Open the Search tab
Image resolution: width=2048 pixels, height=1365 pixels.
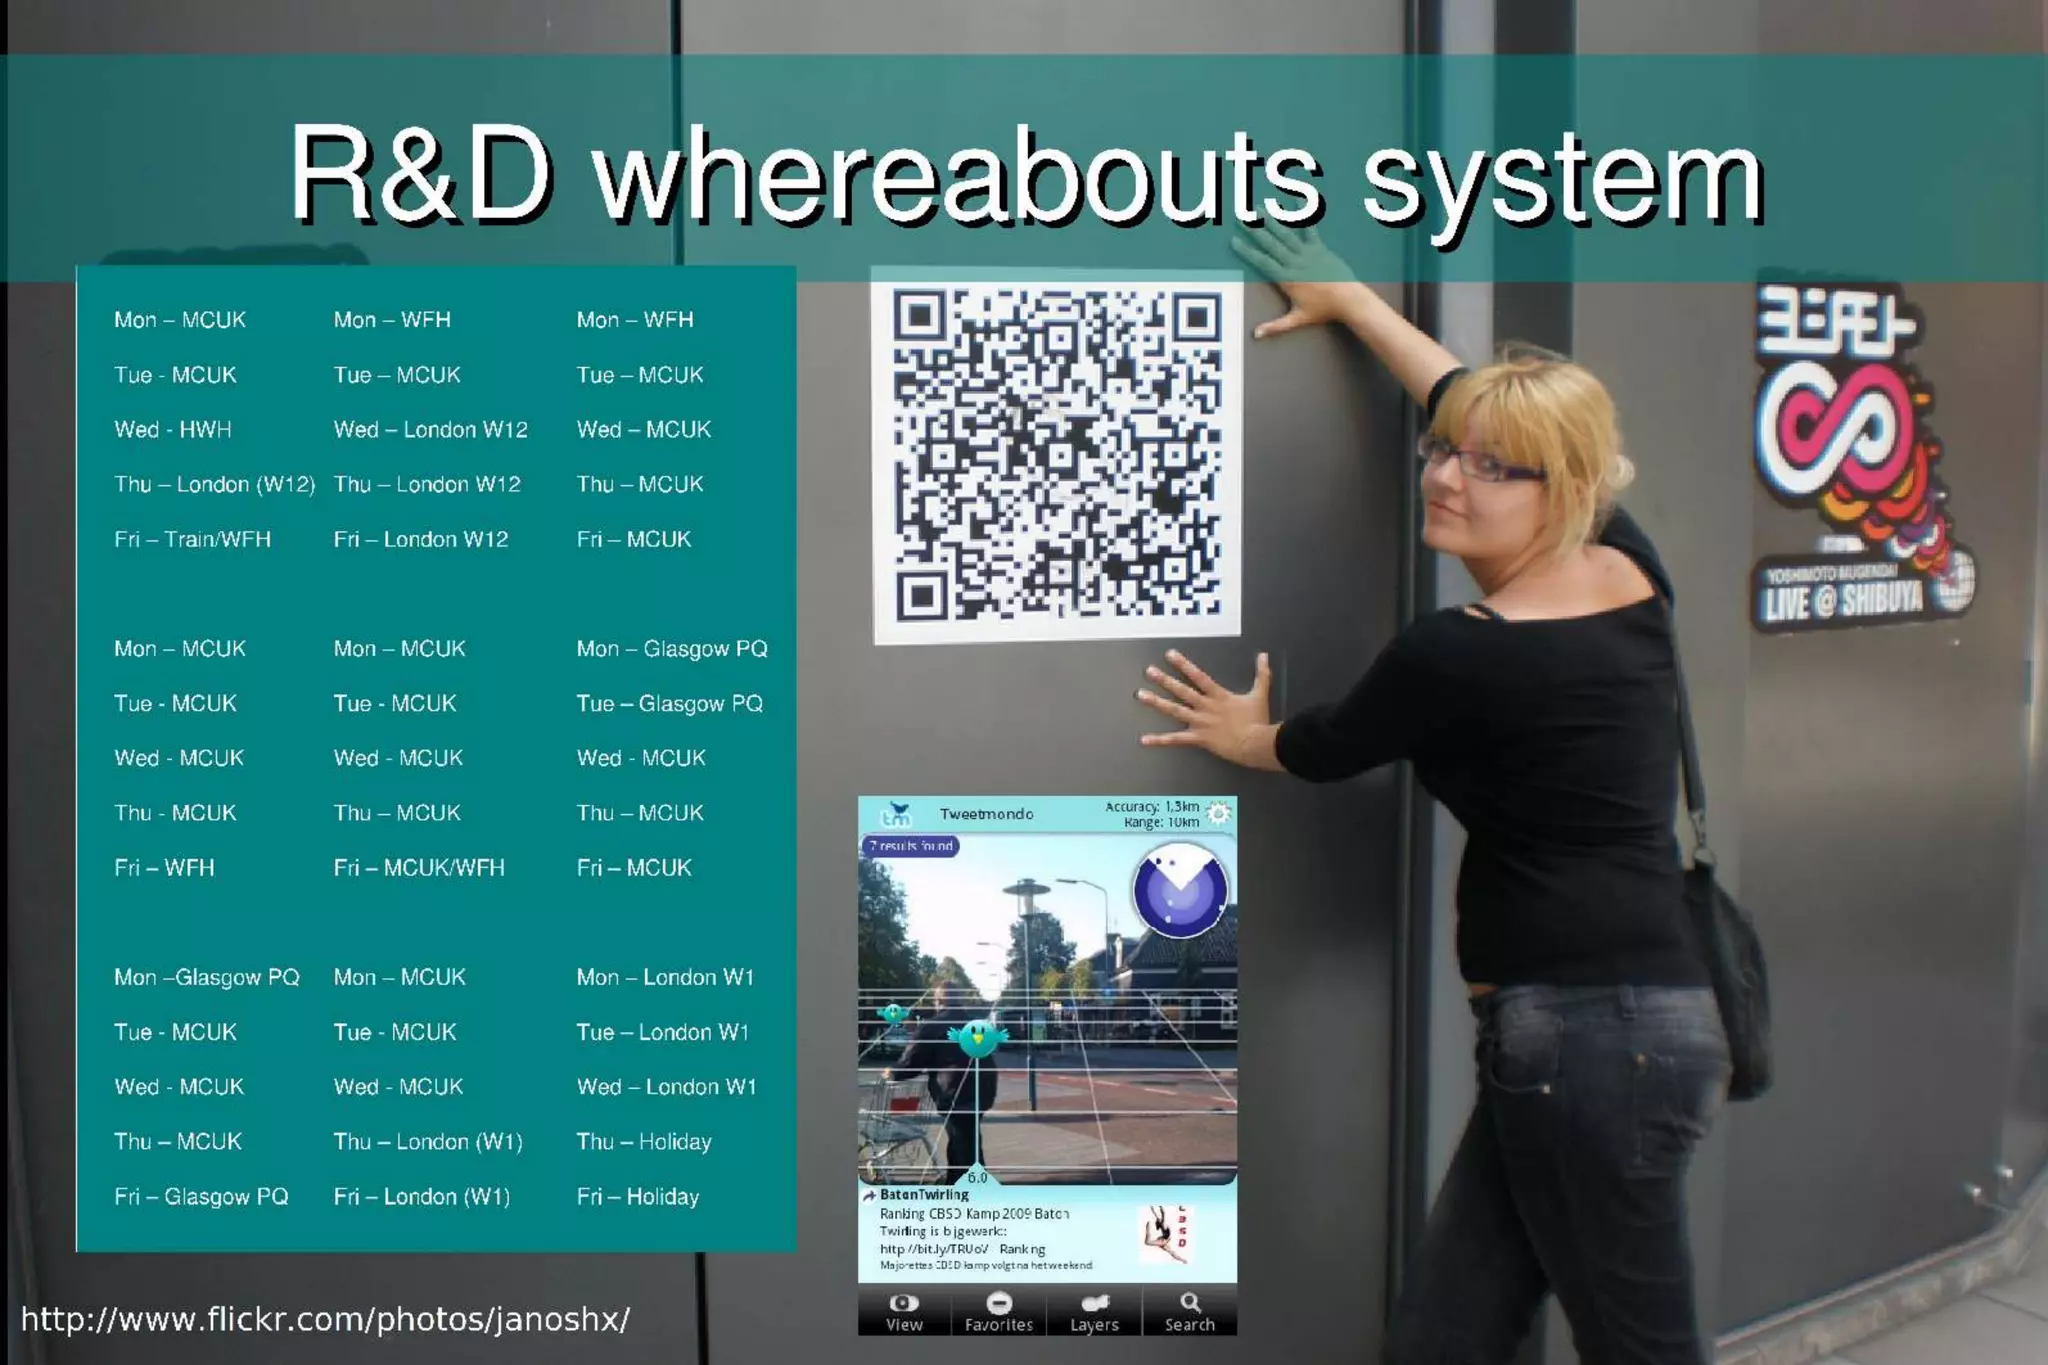(x=1189, y=1311)
